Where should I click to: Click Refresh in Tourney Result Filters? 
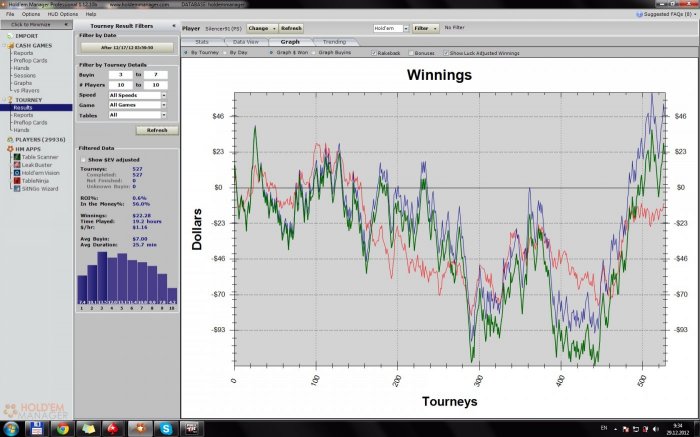(156, 130)
